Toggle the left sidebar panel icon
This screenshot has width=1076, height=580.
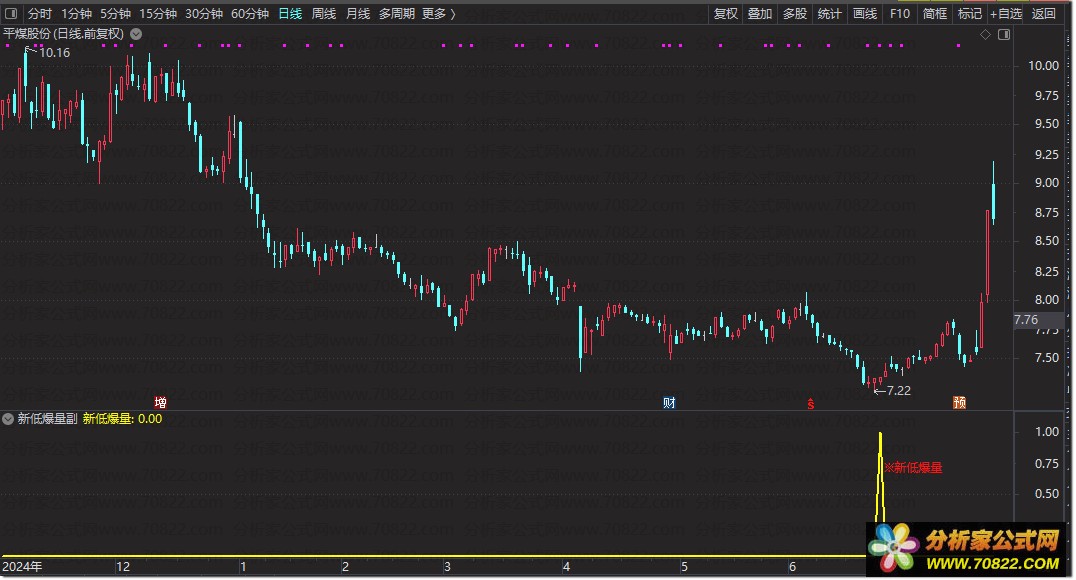tap(11, 13)
